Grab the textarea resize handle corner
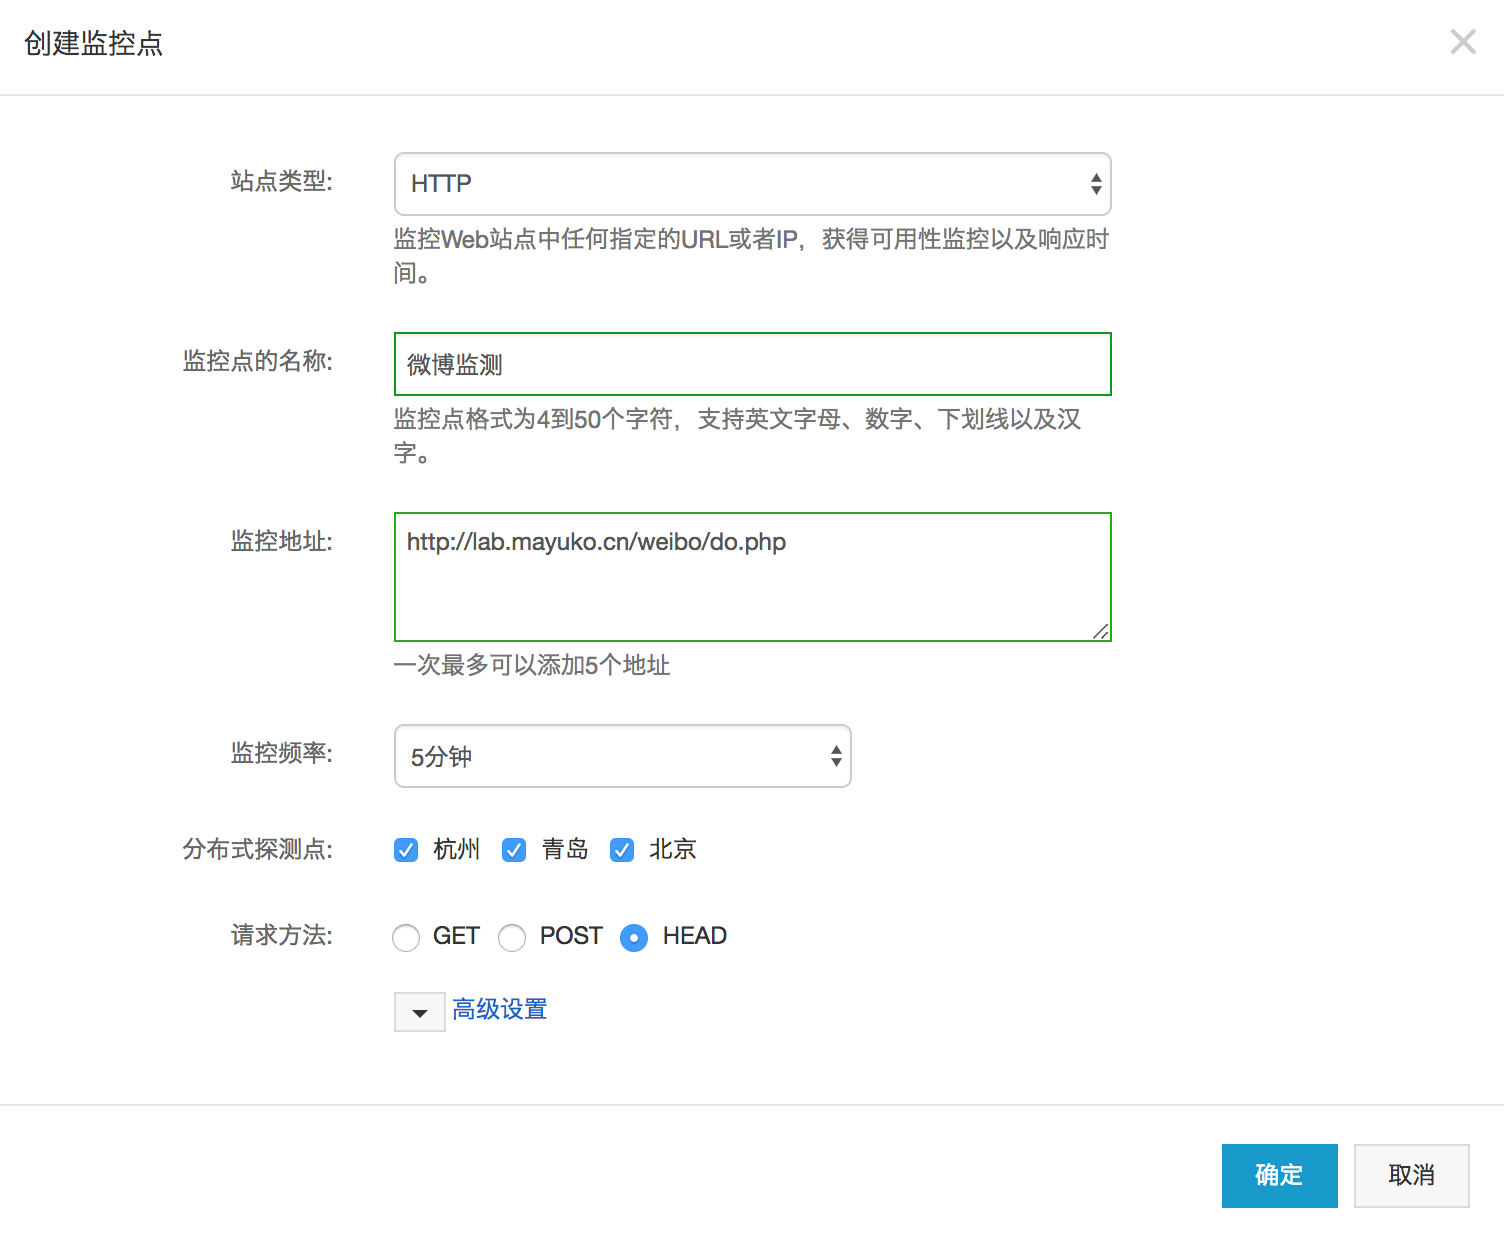The image size is (1504, 1242). click(1101, 631)
